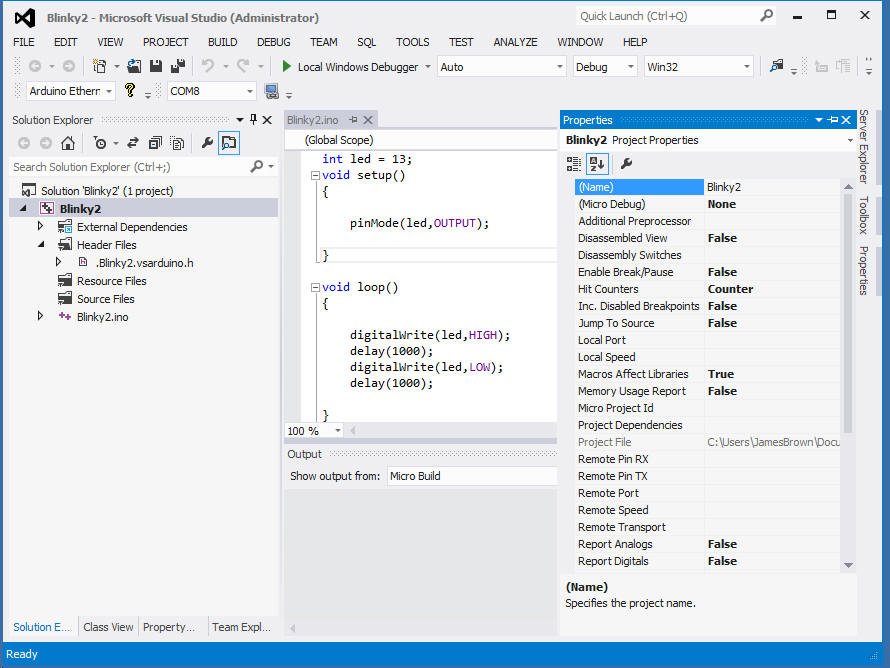Image resolution: width=890 pixels, height=668 pixels.
Task: Collapse the Header Files tree node
Action: coord(41,245)
